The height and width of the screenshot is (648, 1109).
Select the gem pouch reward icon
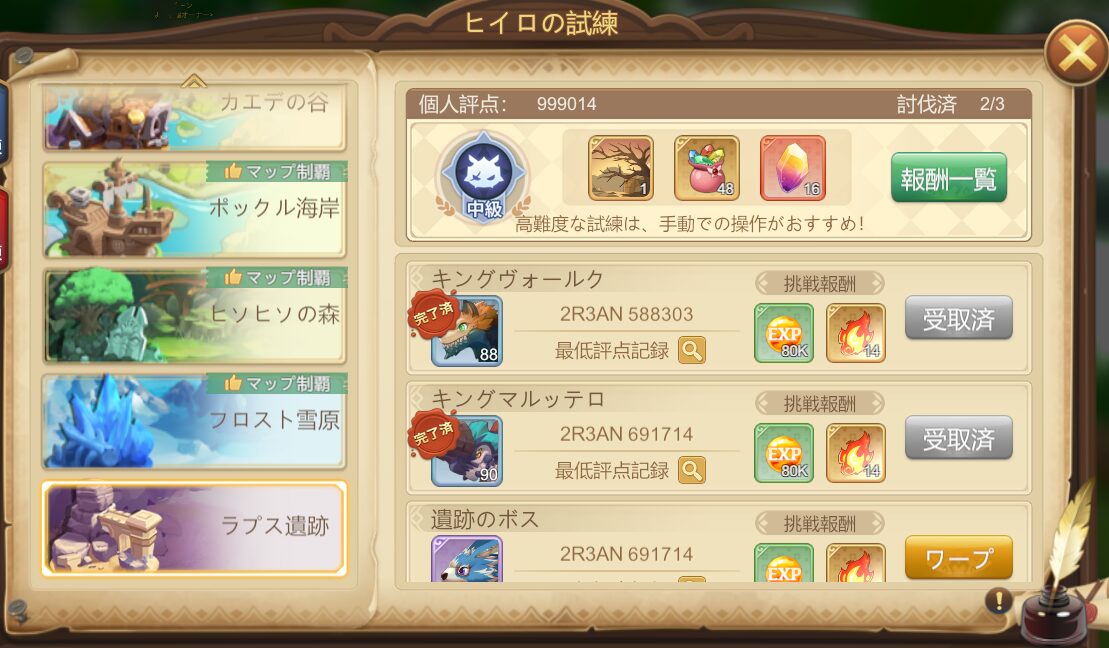[707, 168]
